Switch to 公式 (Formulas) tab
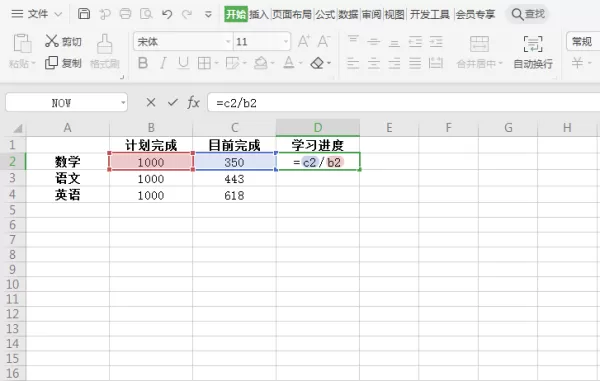 tap(325, 15)
